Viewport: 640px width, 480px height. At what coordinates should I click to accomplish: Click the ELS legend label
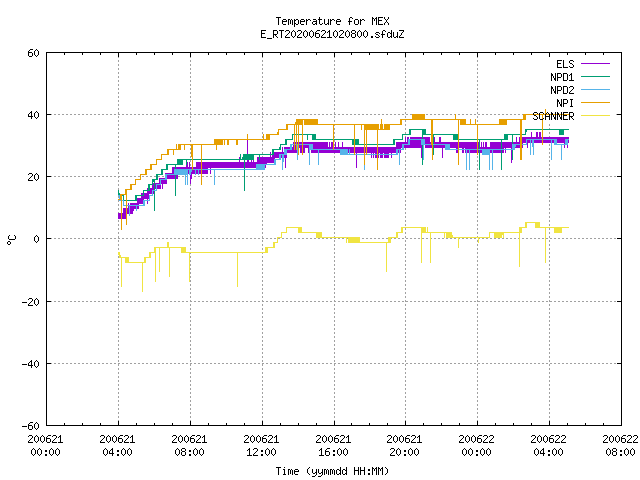(x=565, y=64)
